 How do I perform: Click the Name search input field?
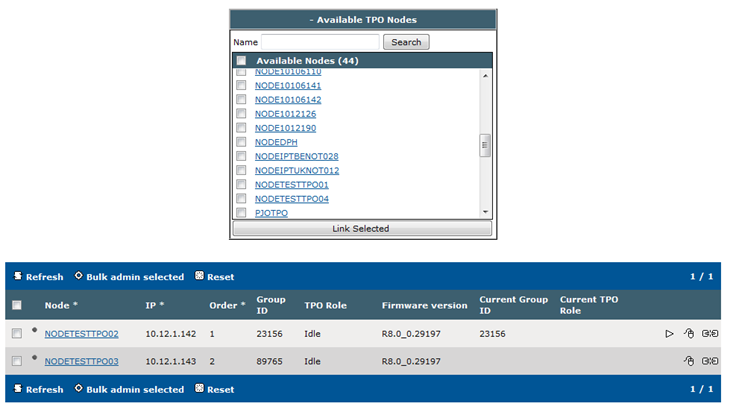pos(320,42)
